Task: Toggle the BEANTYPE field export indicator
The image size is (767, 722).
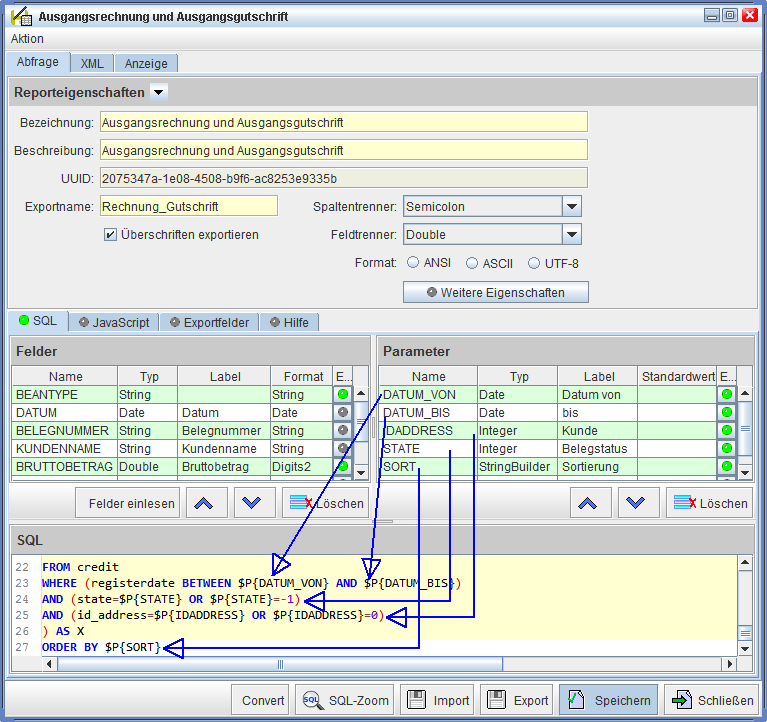Action: click(343, 395)
